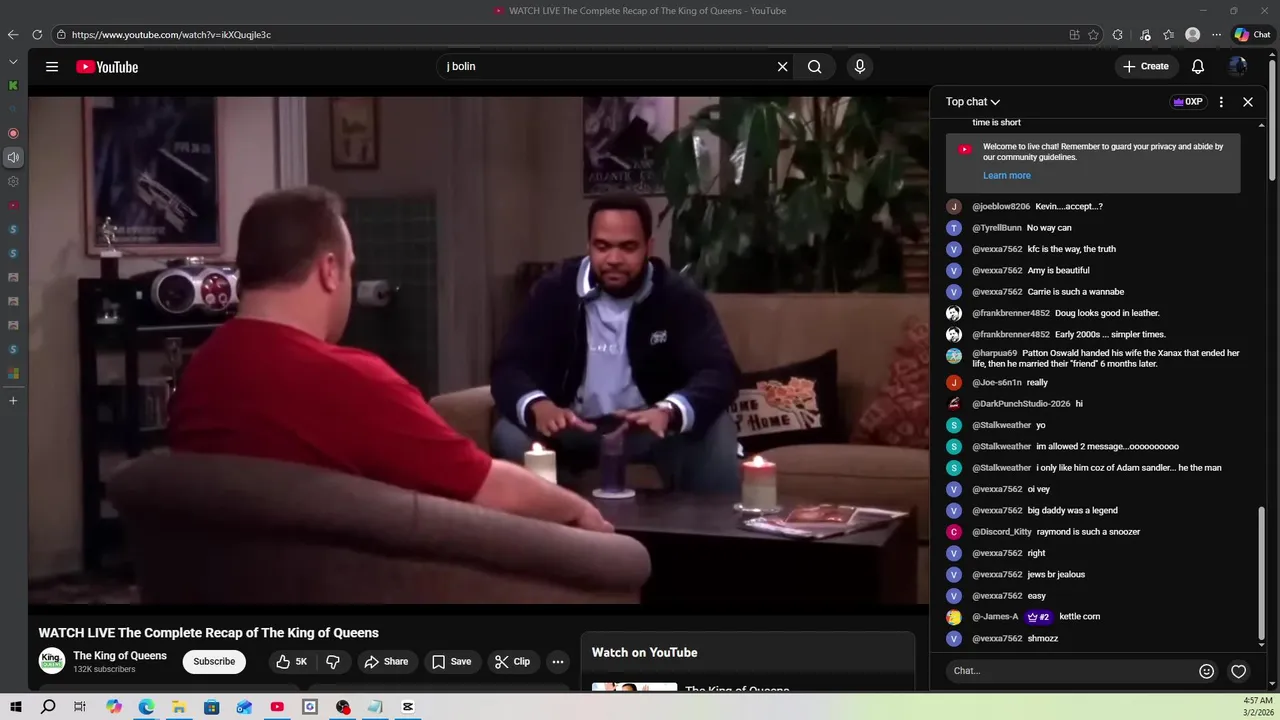1280x720 pixels.
Task: Open Windows taskbar search
Action: 48,707
